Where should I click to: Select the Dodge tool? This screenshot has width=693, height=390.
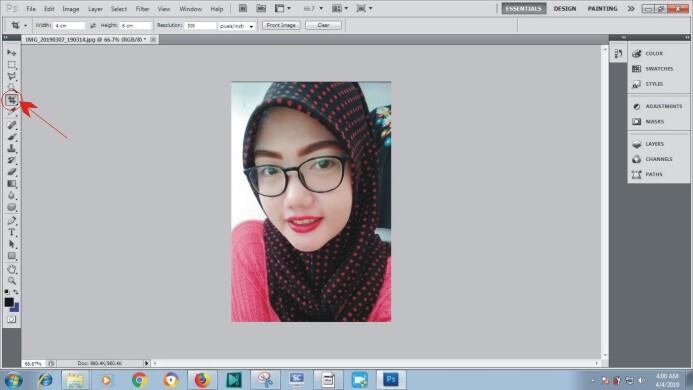(x=11, y=207)
